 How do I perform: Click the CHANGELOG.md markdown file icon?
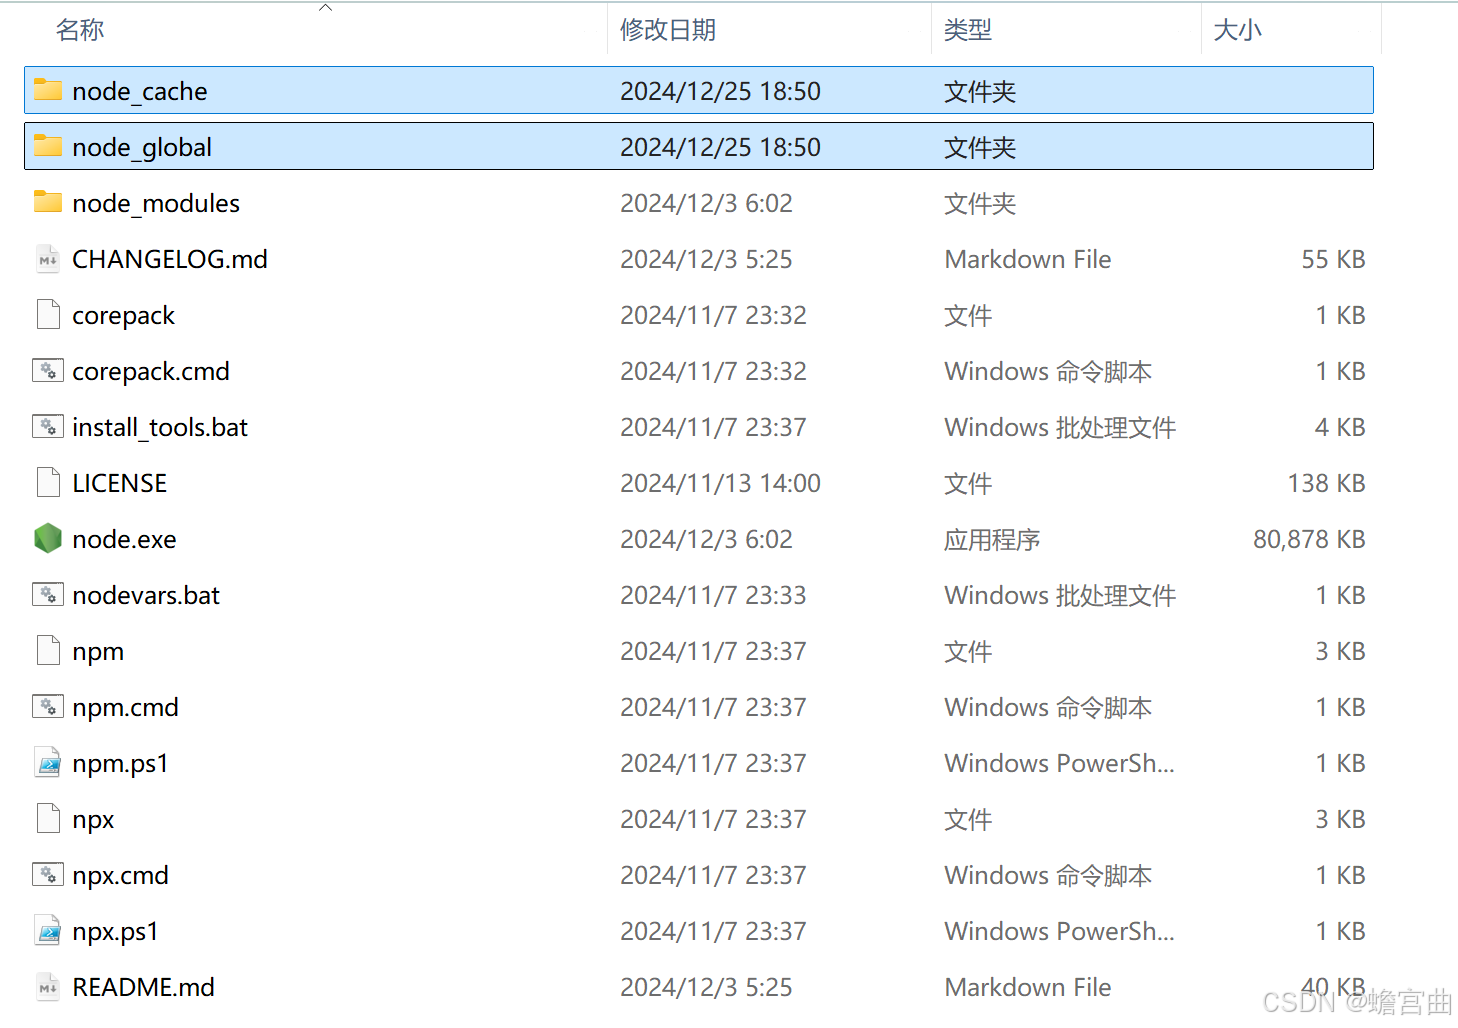point(48,259)
